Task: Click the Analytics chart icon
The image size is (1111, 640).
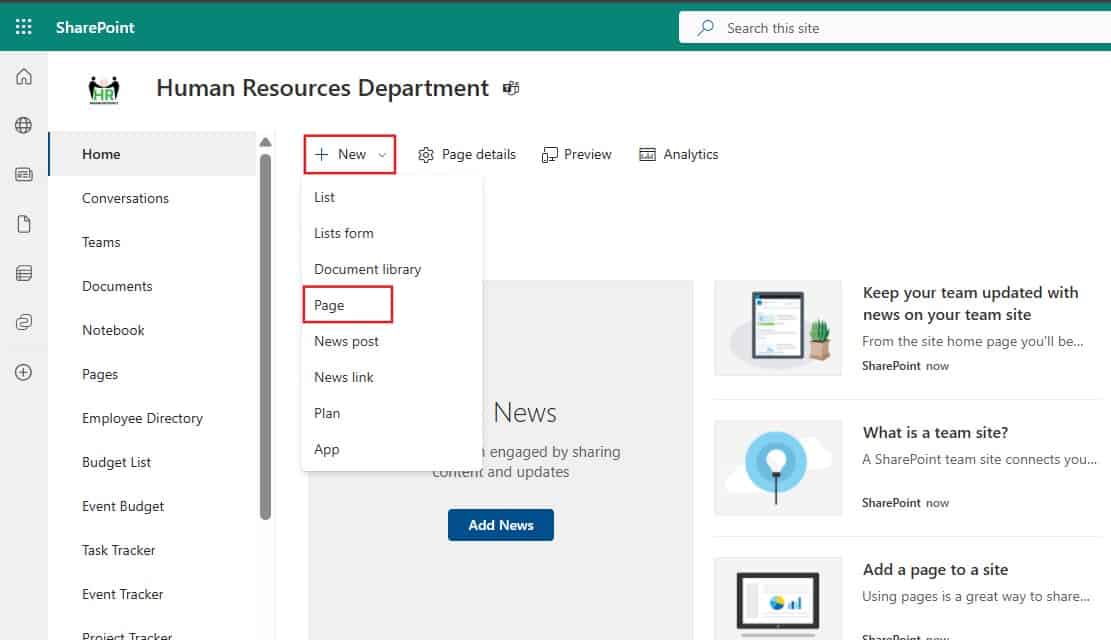Action: tap(647, 155)
